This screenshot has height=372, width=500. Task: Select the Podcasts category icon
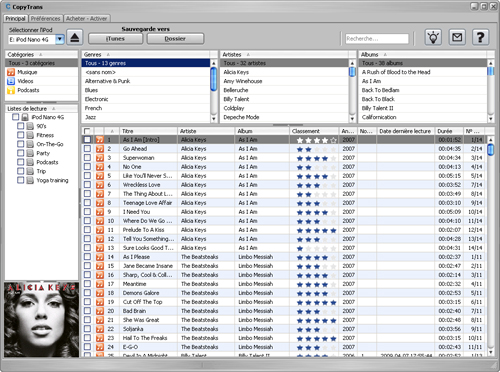point(11,90)
